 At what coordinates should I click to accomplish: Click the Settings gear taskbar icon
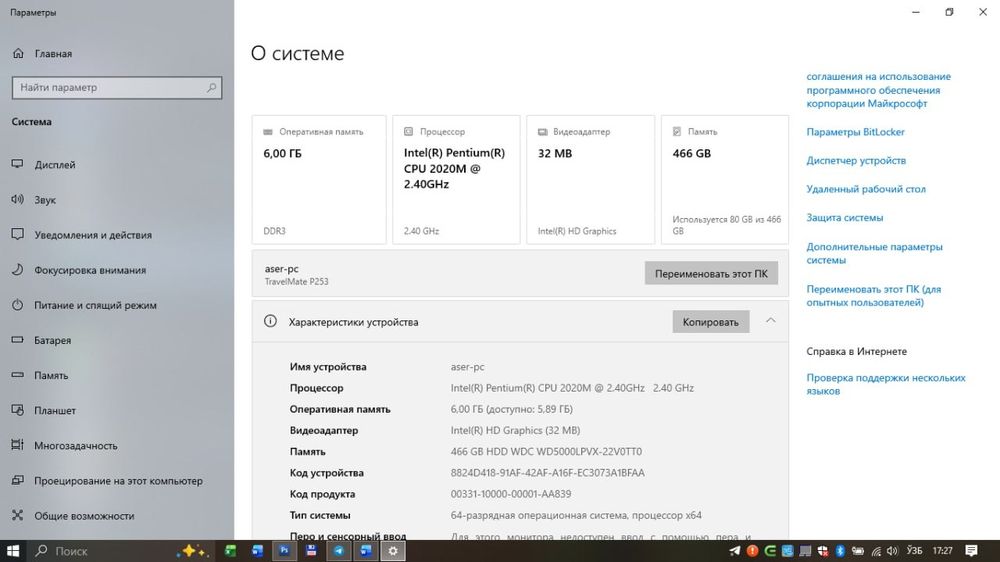393,551
